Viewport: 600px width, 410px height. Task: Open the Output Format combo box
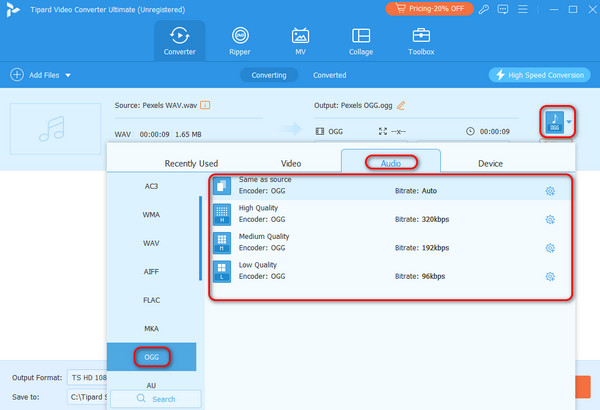87,377
